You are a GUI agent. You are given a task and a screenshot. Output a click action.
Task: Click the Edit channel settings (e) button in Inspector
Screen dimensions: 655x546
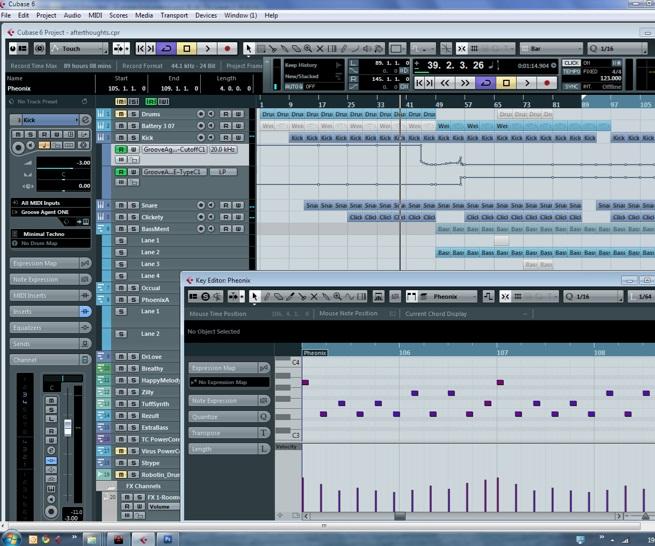click(85, 120)
